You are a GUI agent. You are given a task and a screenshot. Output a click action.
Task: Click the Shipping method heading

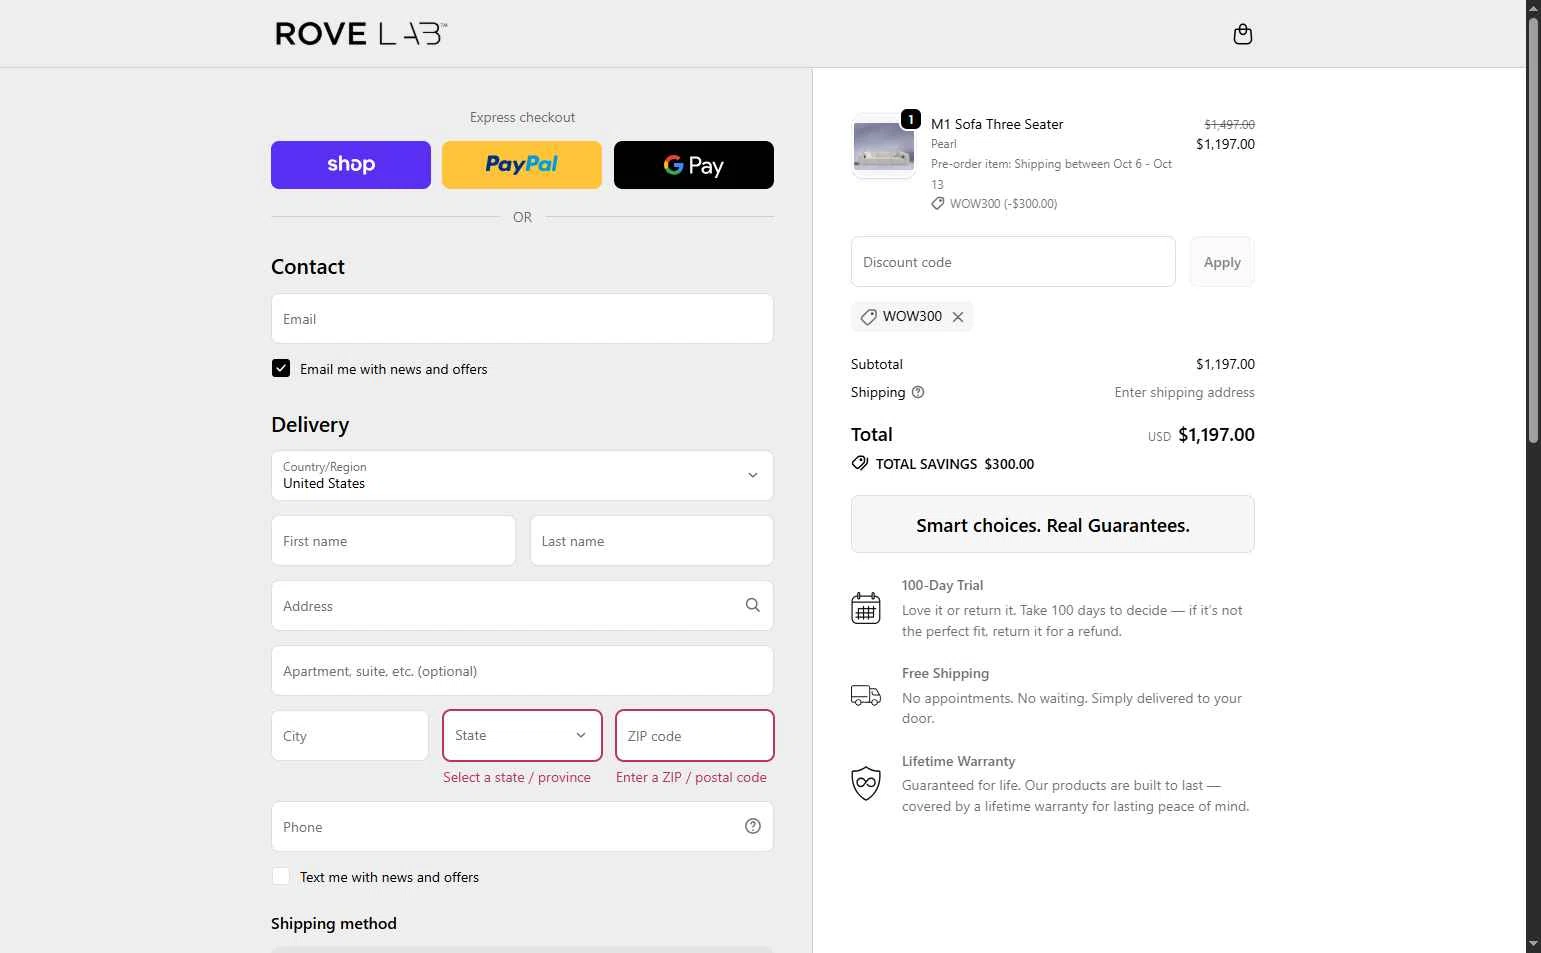(334, 924)
